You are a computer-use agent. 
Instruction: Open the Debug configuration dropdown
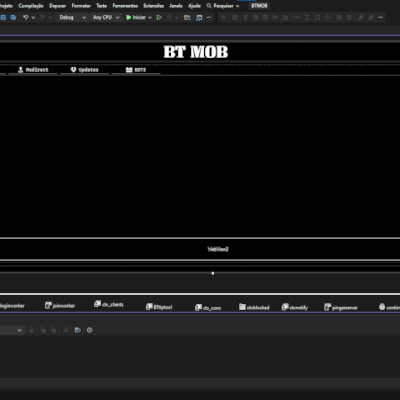click(73, 17)
